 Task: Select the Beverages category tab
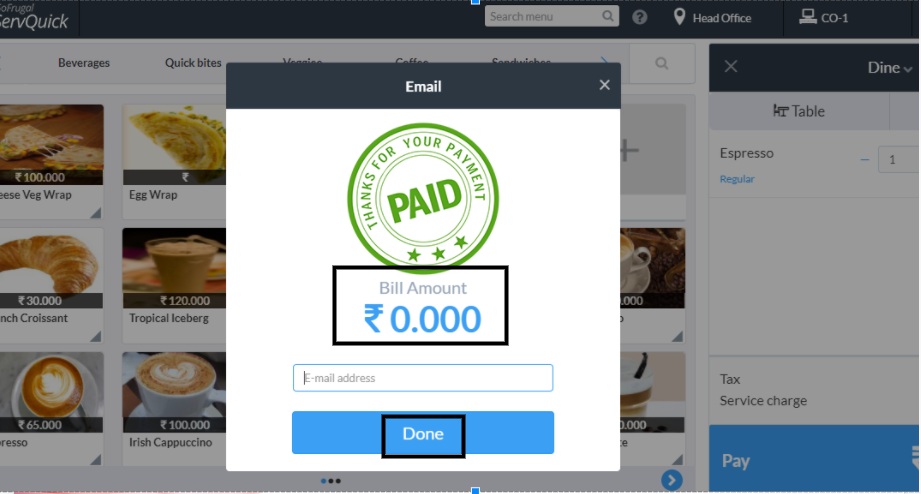pyautogui.click(x=84, y=63)
